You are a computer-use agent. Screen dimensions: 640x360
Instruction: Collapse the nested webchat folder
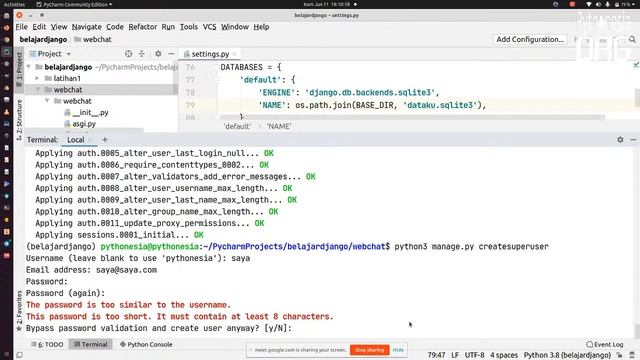click(47, 101)
